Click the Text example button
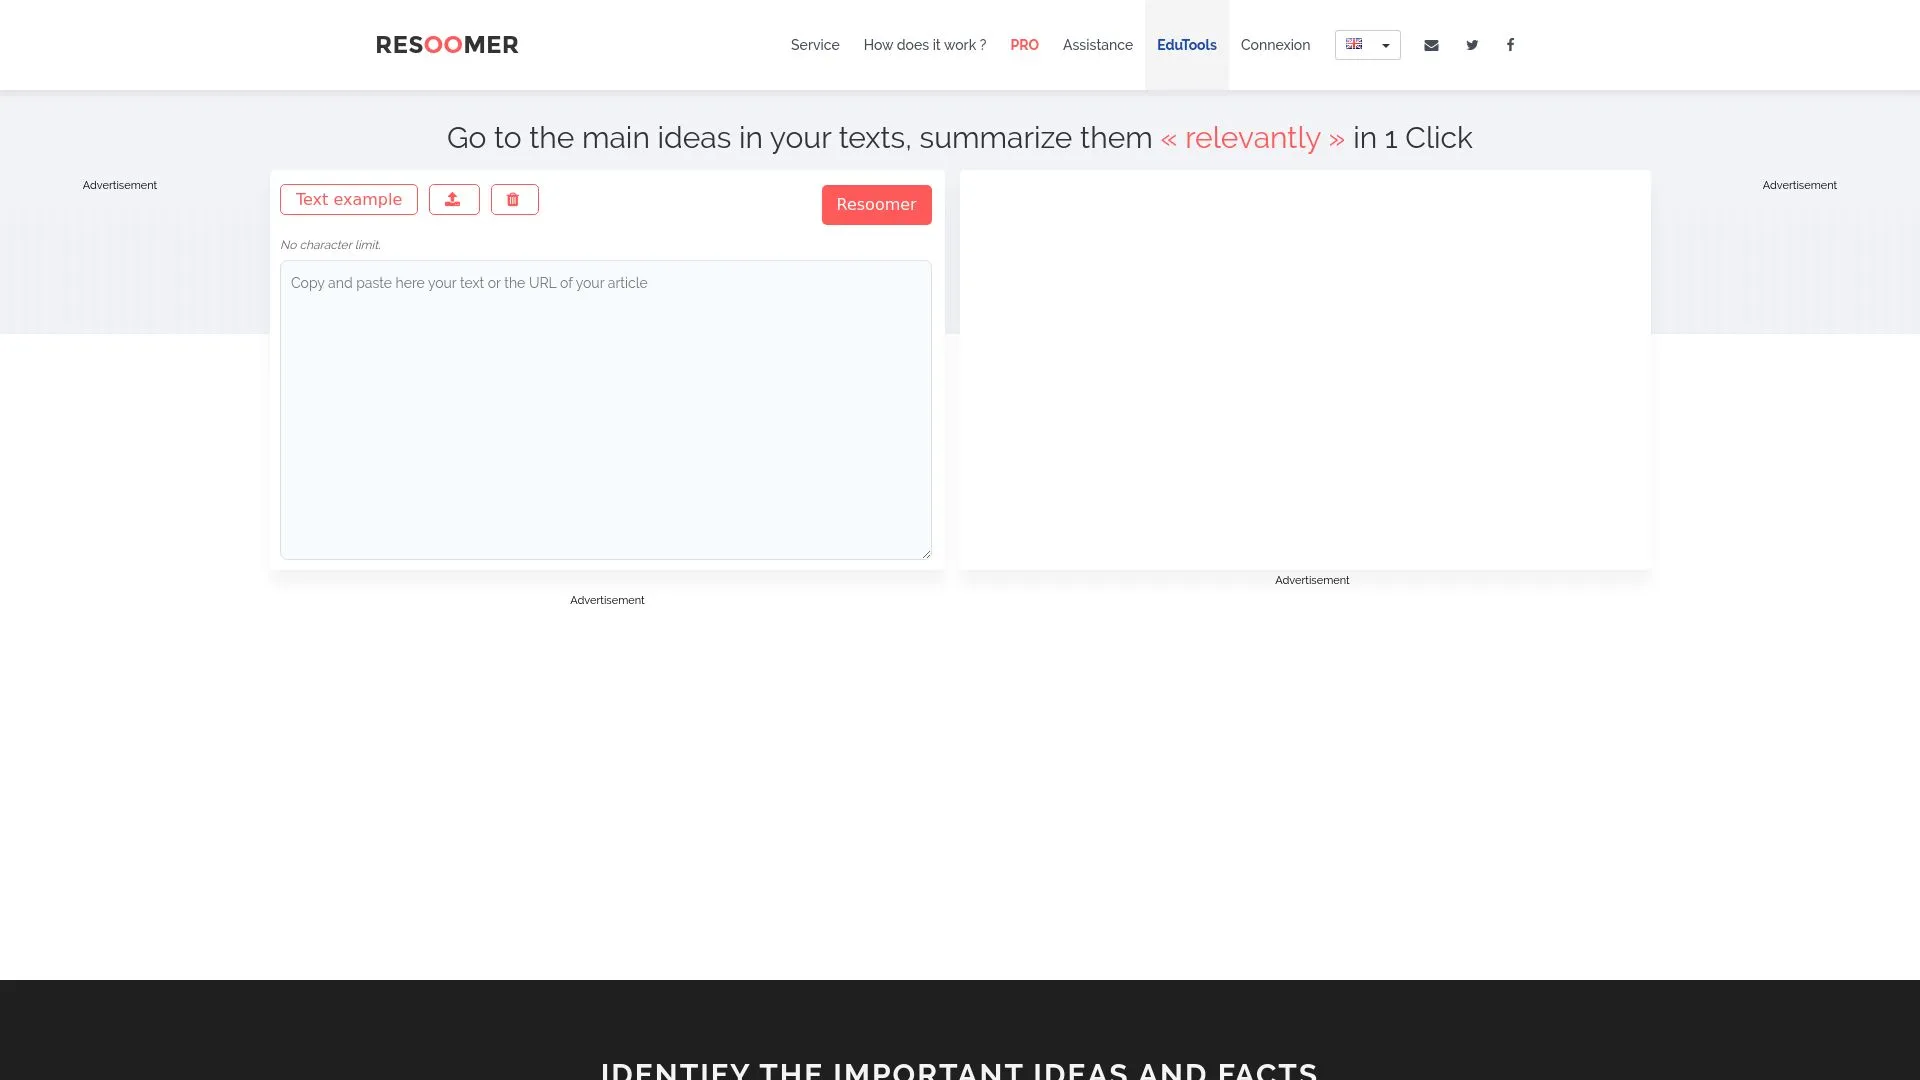Image resolution: width=1920 pixels, height=1080 pixels. tap(349, 200)
